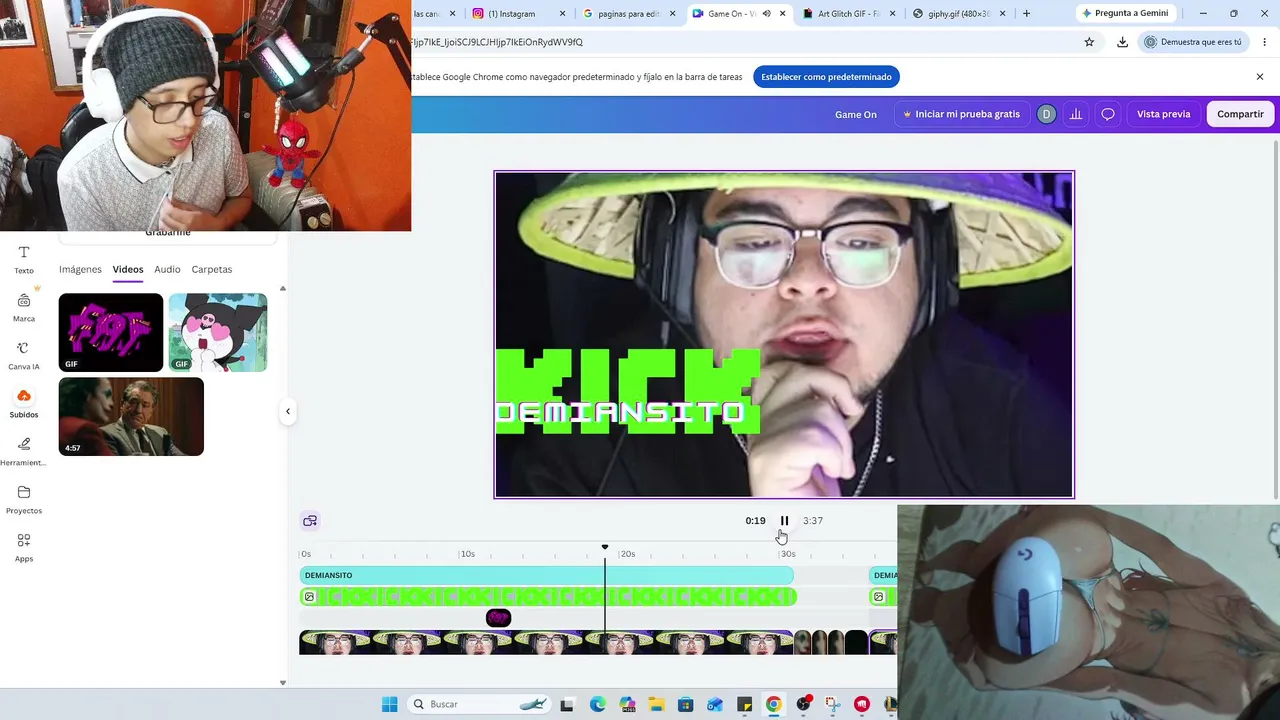Select the Kuromi cartoon GIF thumbnail
The height and width of the screenshot is (720, 1280).
click(x=218, y=332)
